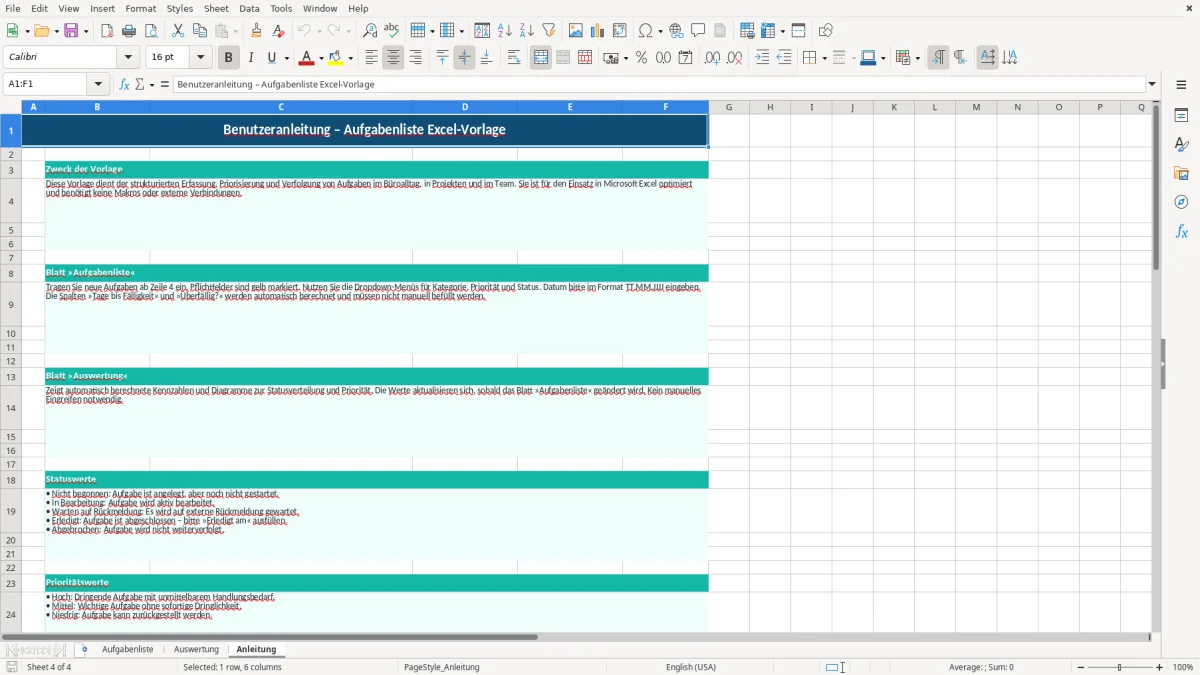Image resolution: width=1200 pixels, height=675 pixels.
Task: Toggle the AutoFilter funnel
Action: point(549,31)
